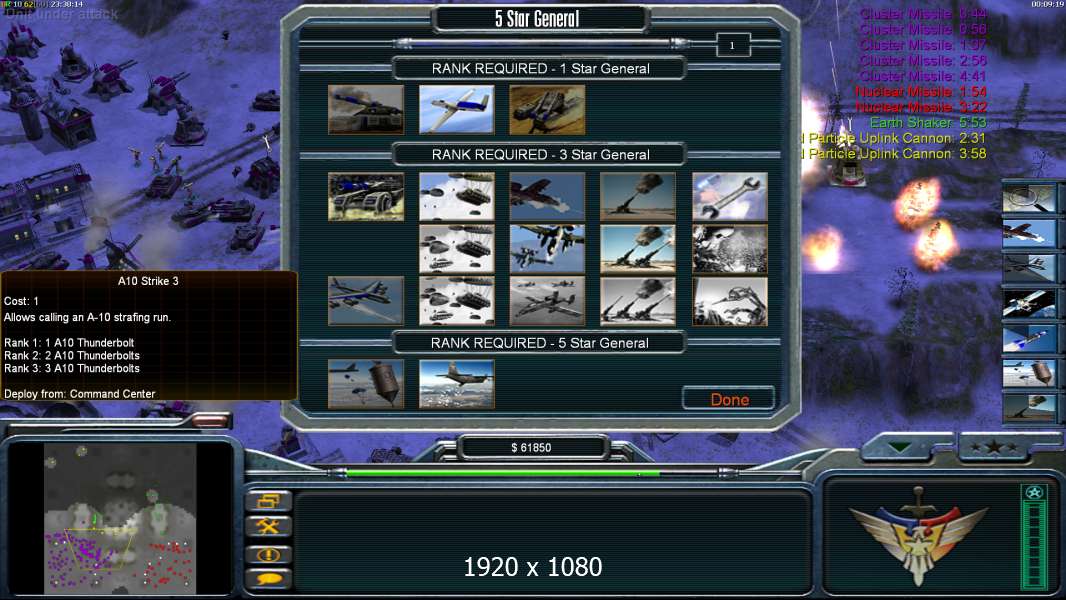Click the orange exclamation alert button
Viewport: 1066px width, 600px height.
[269, 554]
